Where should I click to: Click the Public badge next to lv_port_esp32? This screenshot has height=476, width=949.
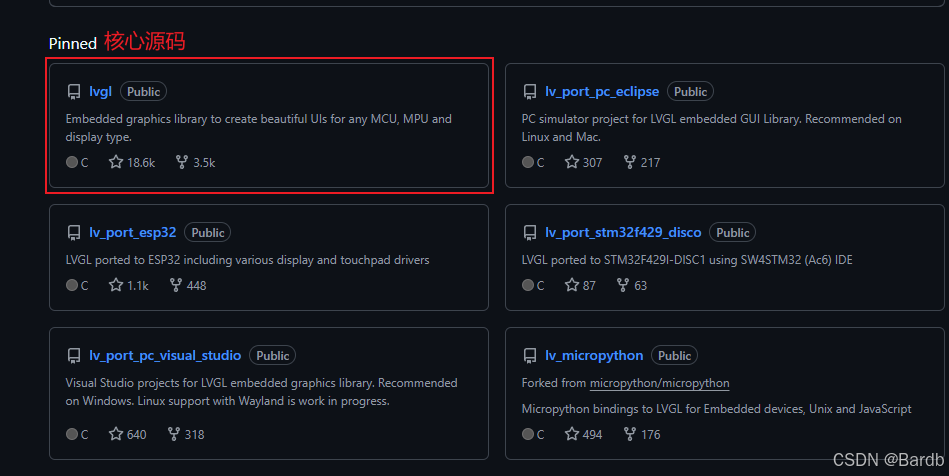tap(208, 233)
